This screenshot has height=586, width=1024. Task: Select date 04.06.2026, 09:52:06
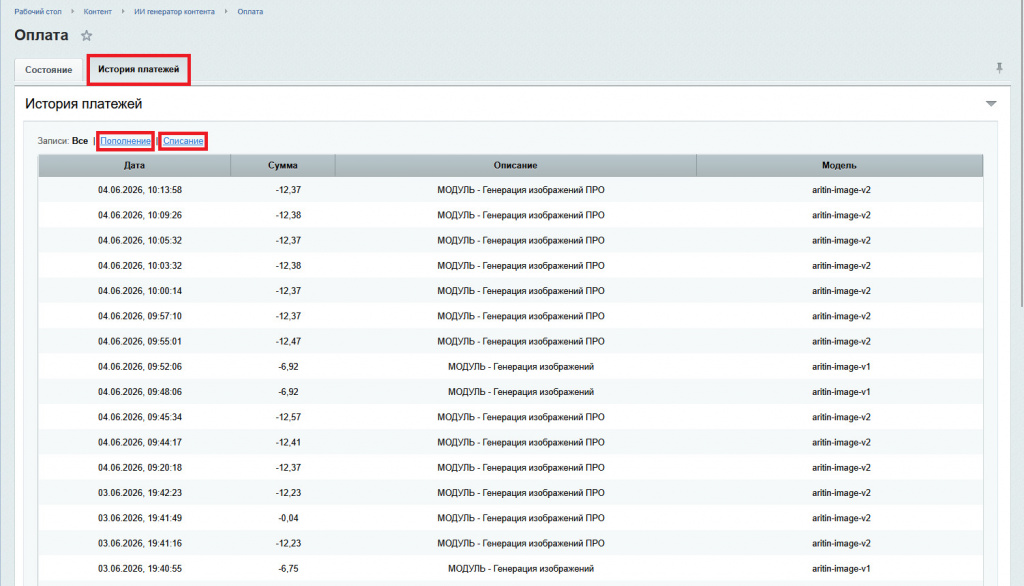[x=140, y=367]
